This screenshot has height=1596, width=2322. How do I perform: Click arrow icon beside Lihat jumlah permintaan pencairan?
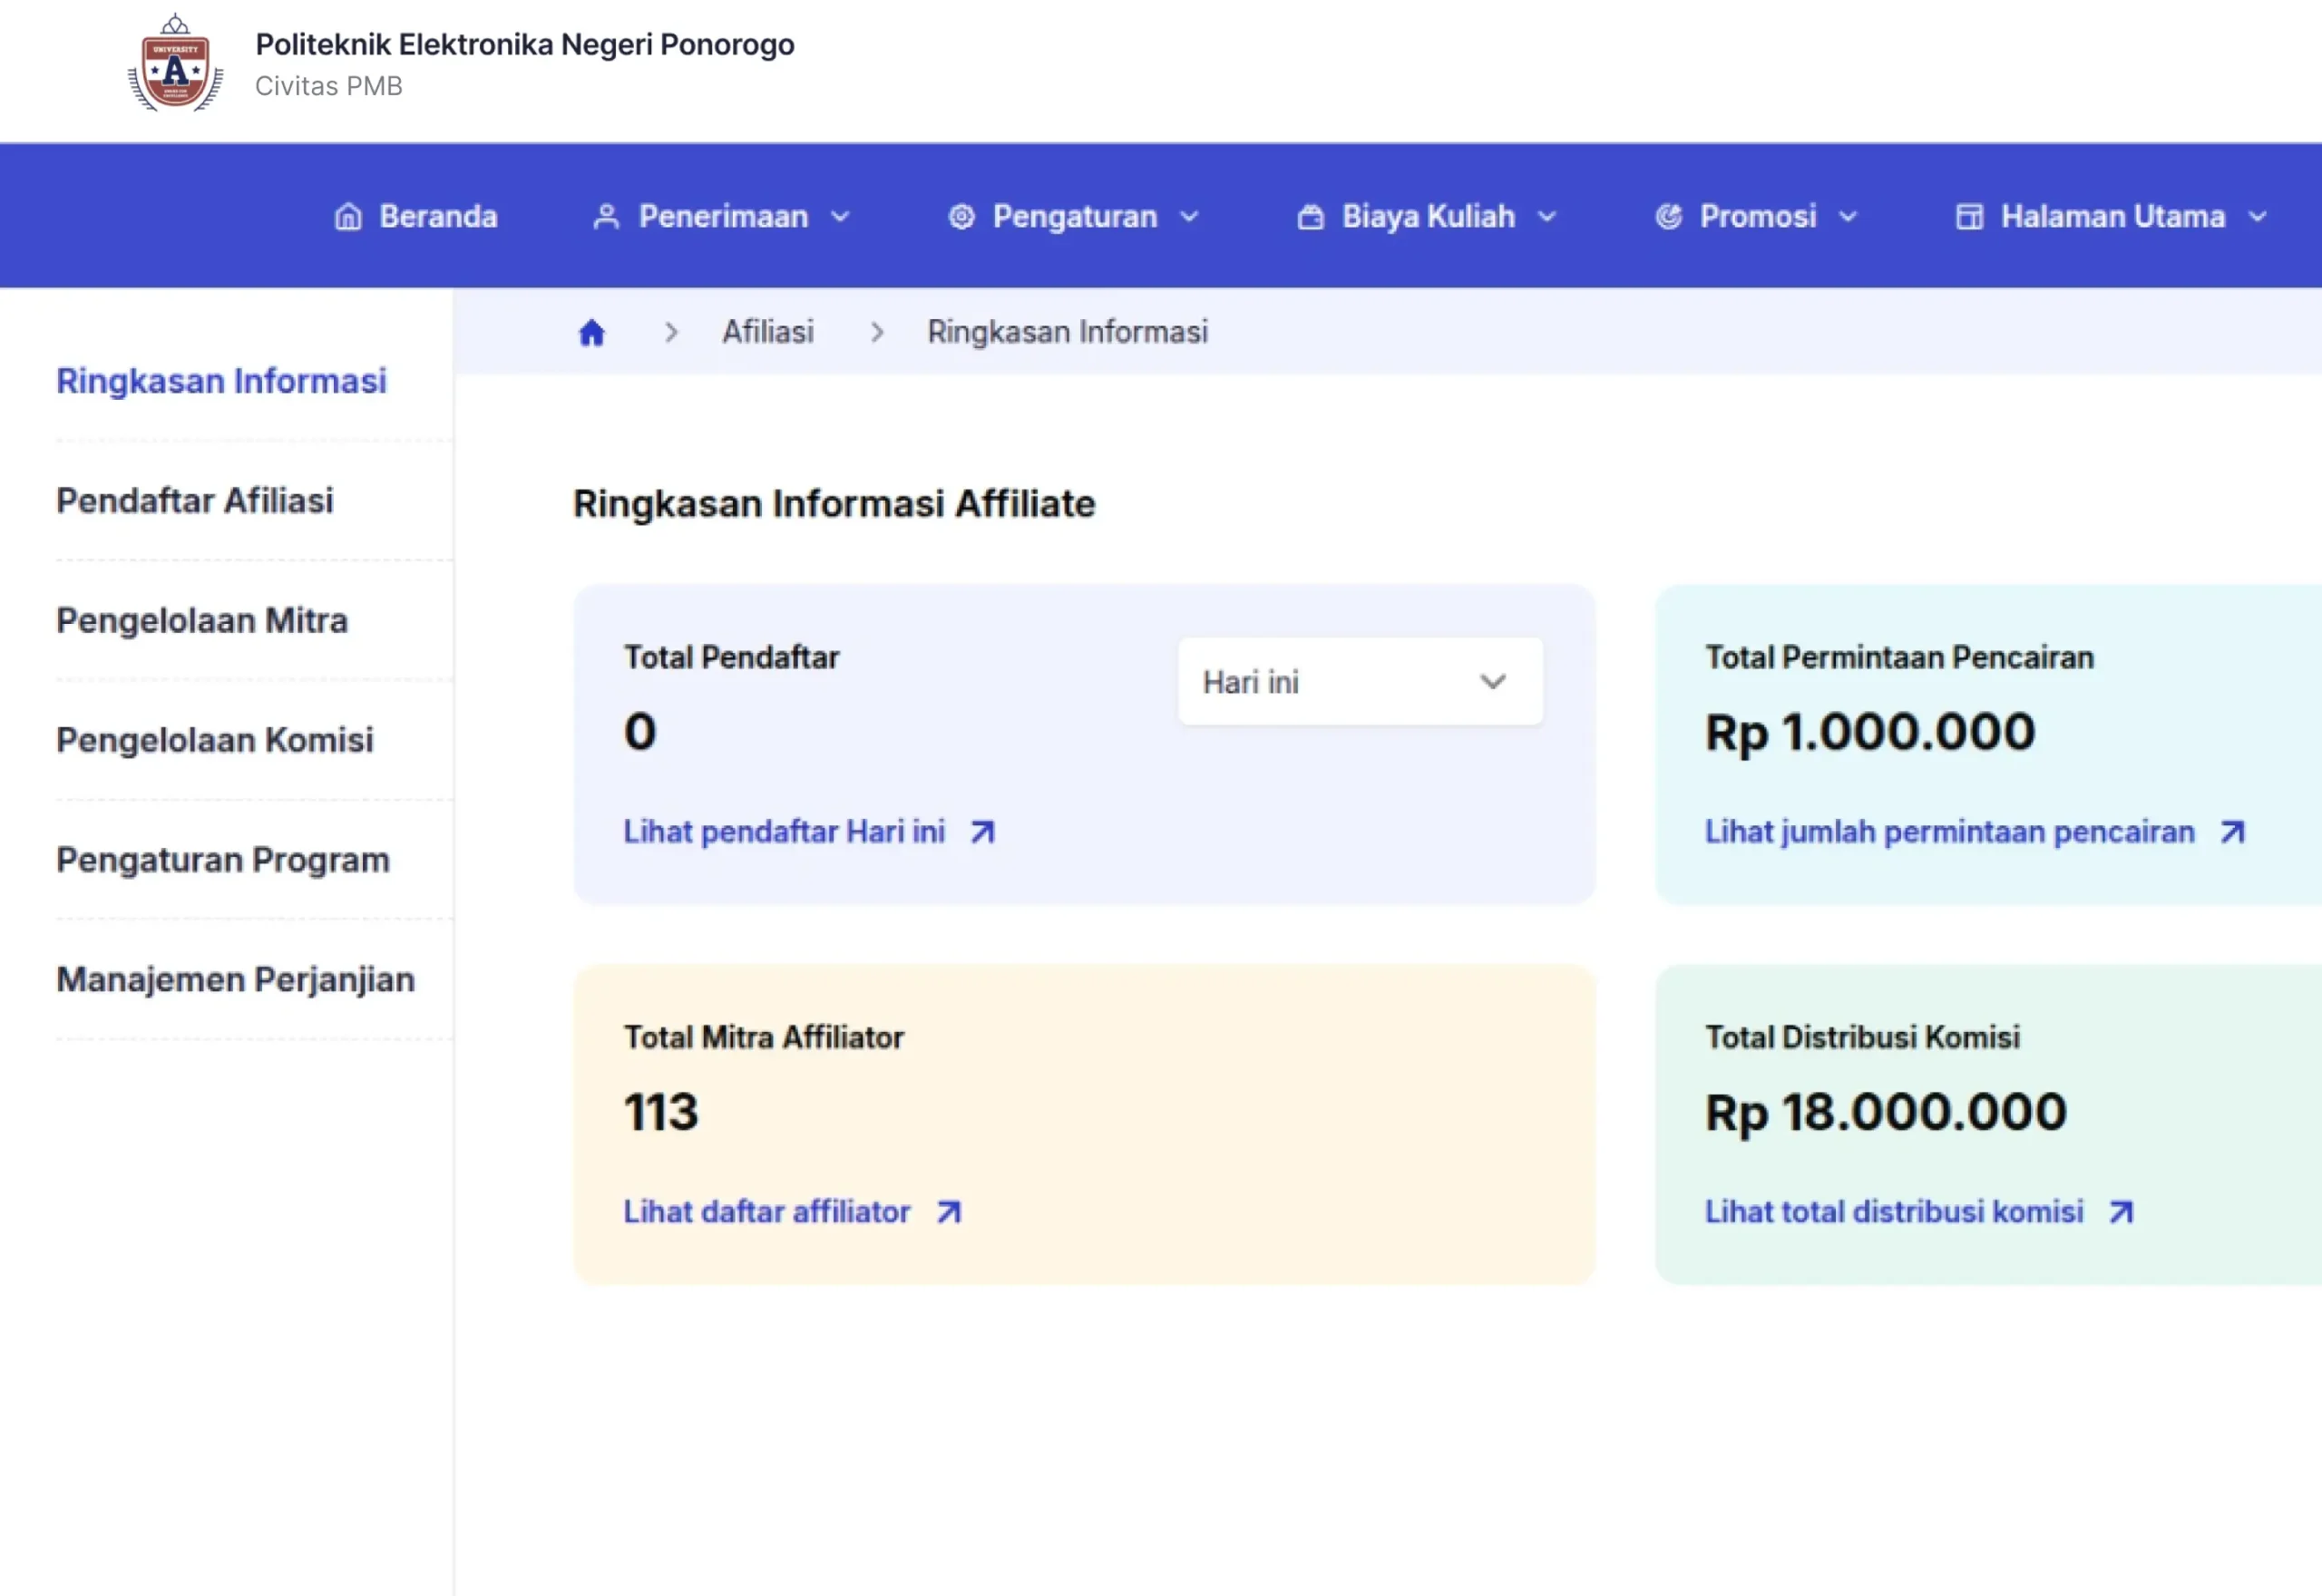click(2233, 832)
